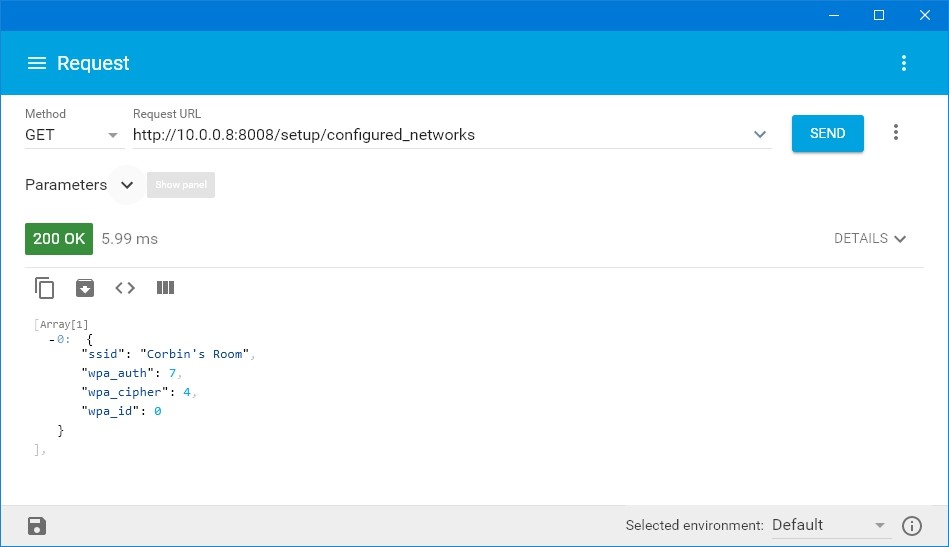Switch to table view icon
The width and height of the screenshot is (949, 547).
(166, 288)
